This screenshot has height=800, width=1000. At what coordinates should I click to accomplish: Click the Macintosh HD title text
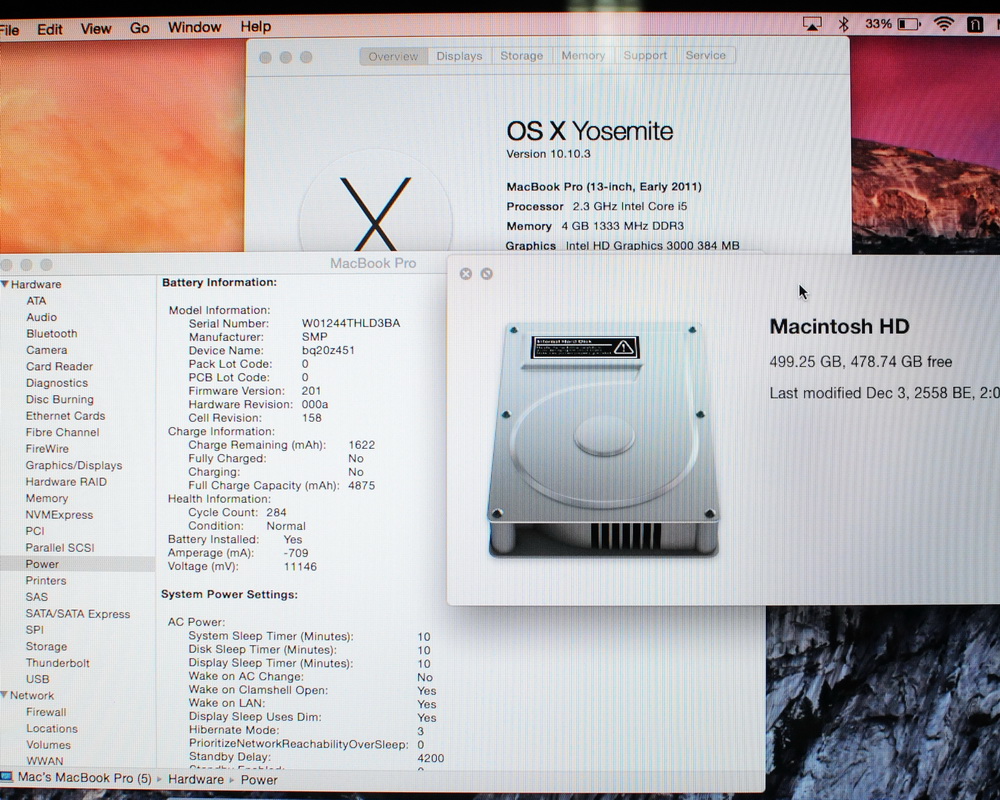[839, 326]
